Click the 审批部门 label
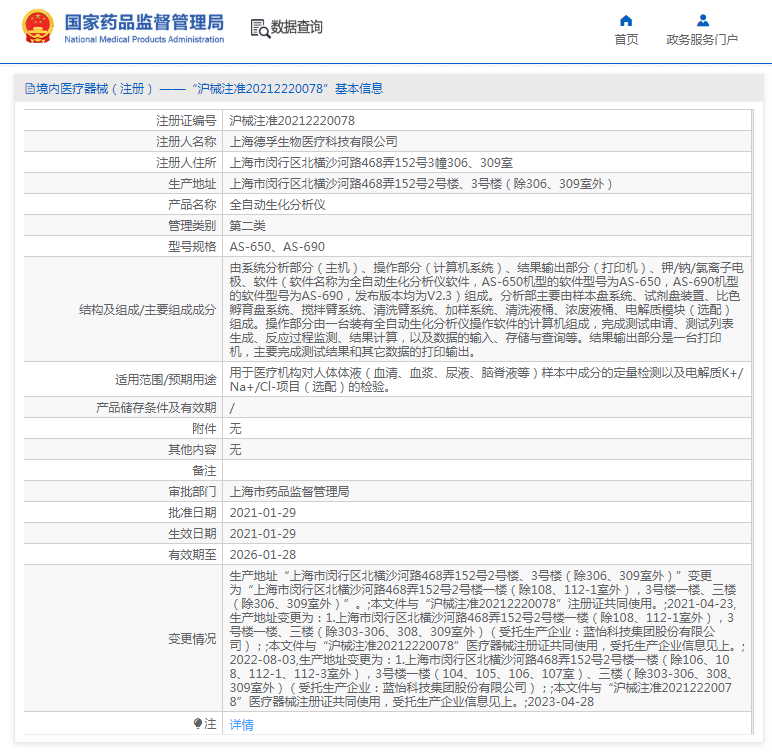 click(x=193, y=492)
